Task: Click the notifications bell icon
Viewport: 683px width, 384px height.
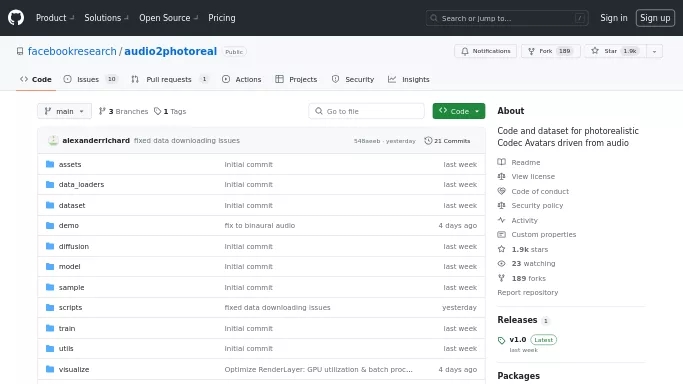Action: (x=465, y=51)
